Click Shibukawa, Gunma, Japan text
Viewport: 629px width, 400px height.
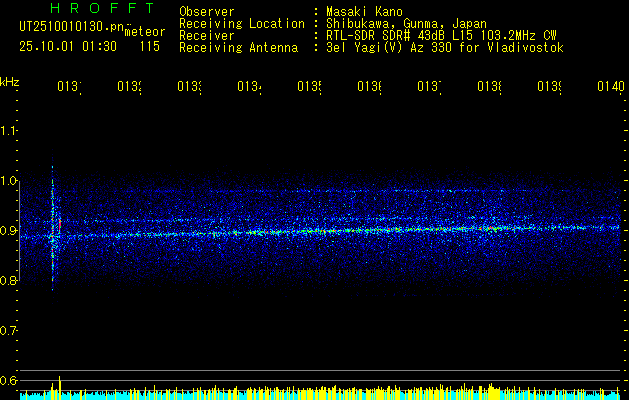click(406, 24)
